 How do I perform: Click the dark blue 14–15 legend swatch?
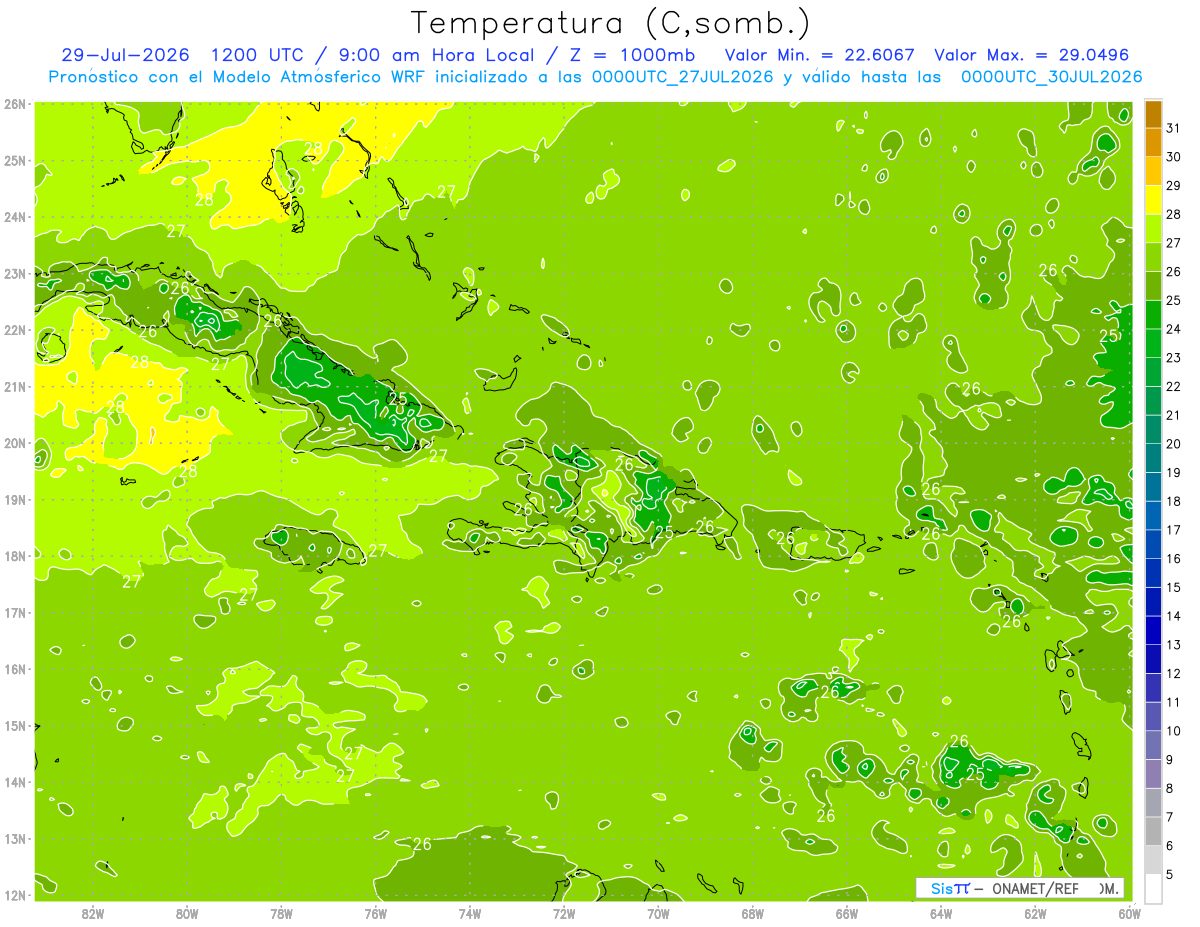pyautogui.click(x=1153, y=602)
